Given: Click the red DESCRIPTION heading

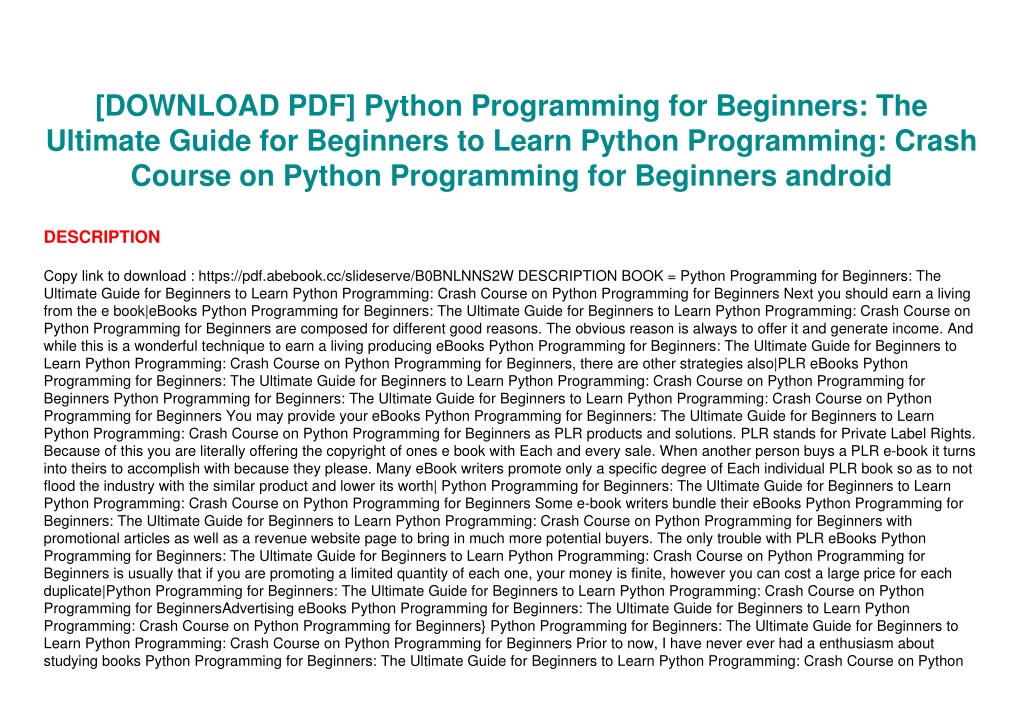Looking at the screenshot, I should [102, 237].
